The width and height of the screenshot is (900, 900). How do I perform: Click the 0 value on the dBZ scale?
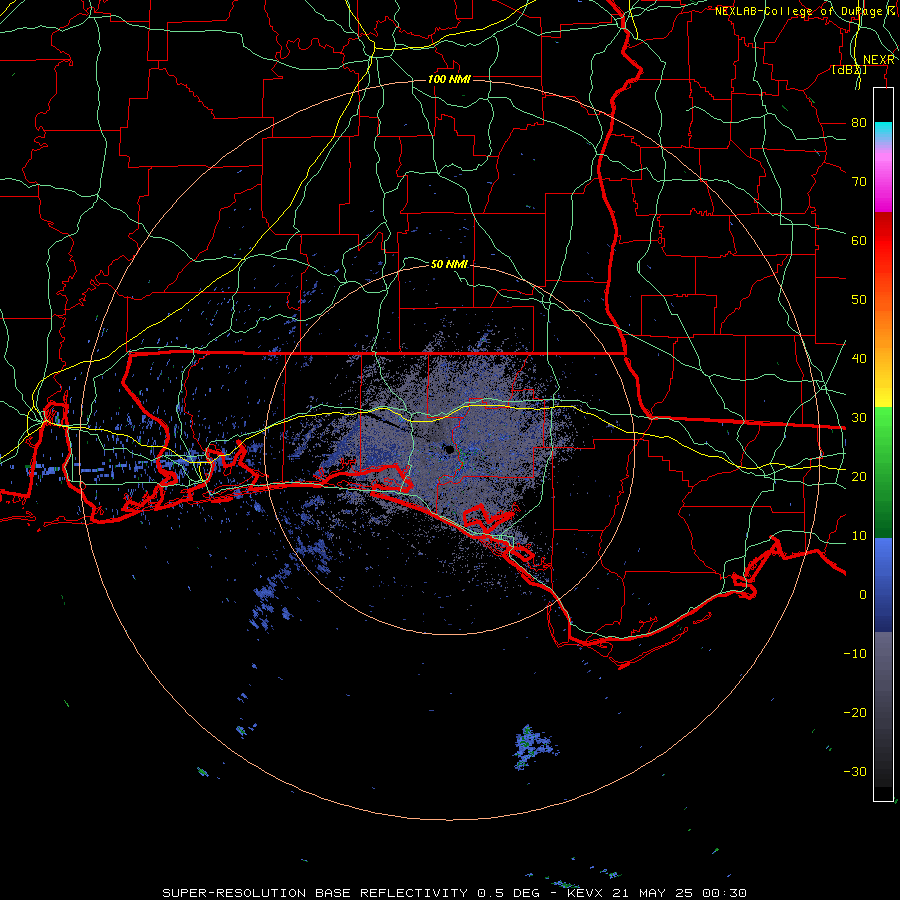coord(863,595)
